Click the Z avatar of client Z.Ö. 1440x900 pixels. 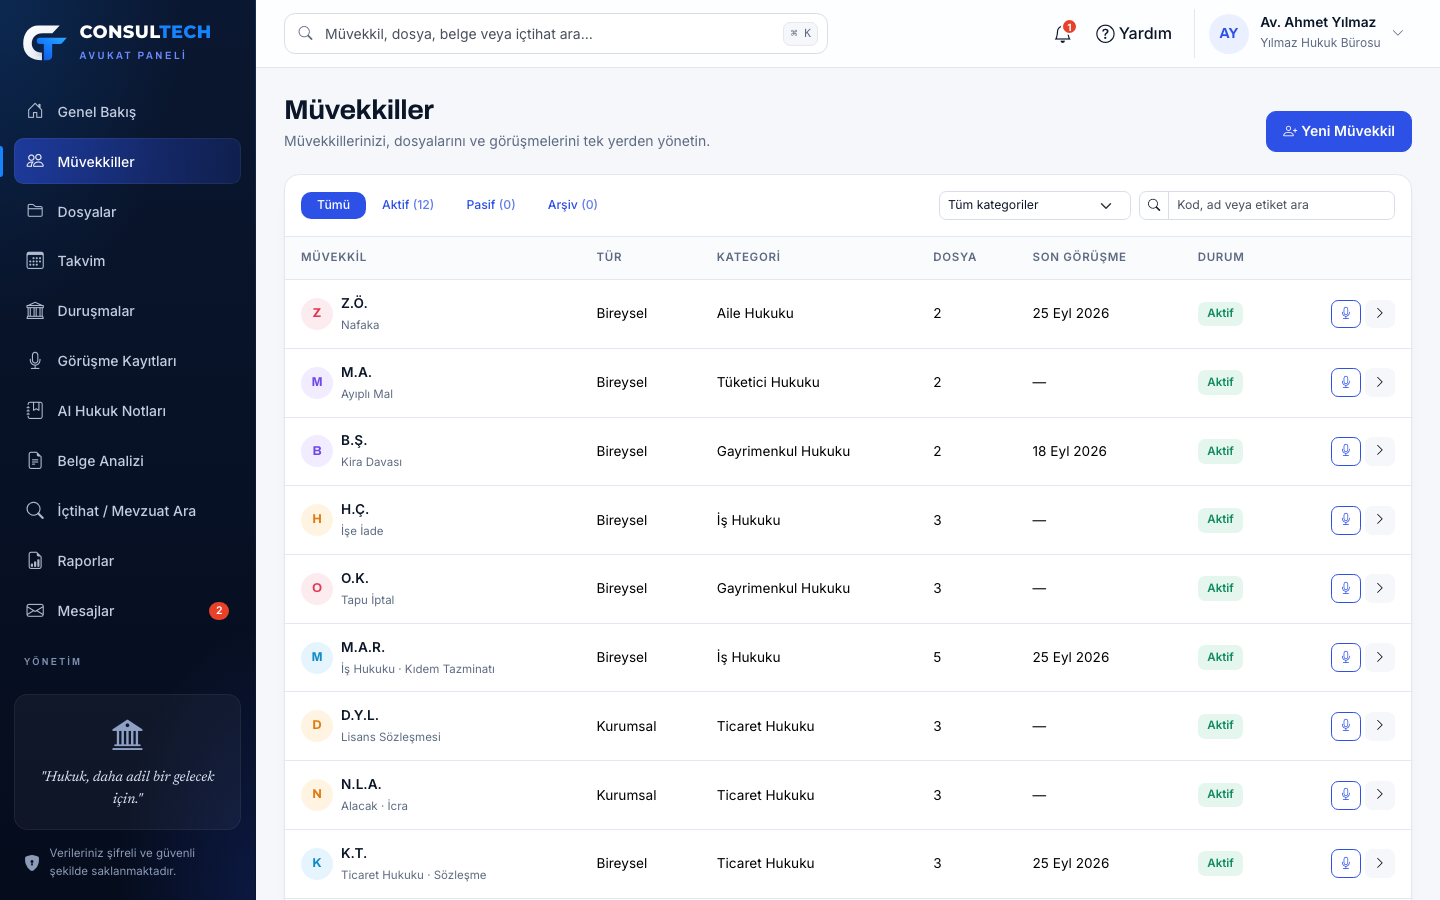pos(317,314)
